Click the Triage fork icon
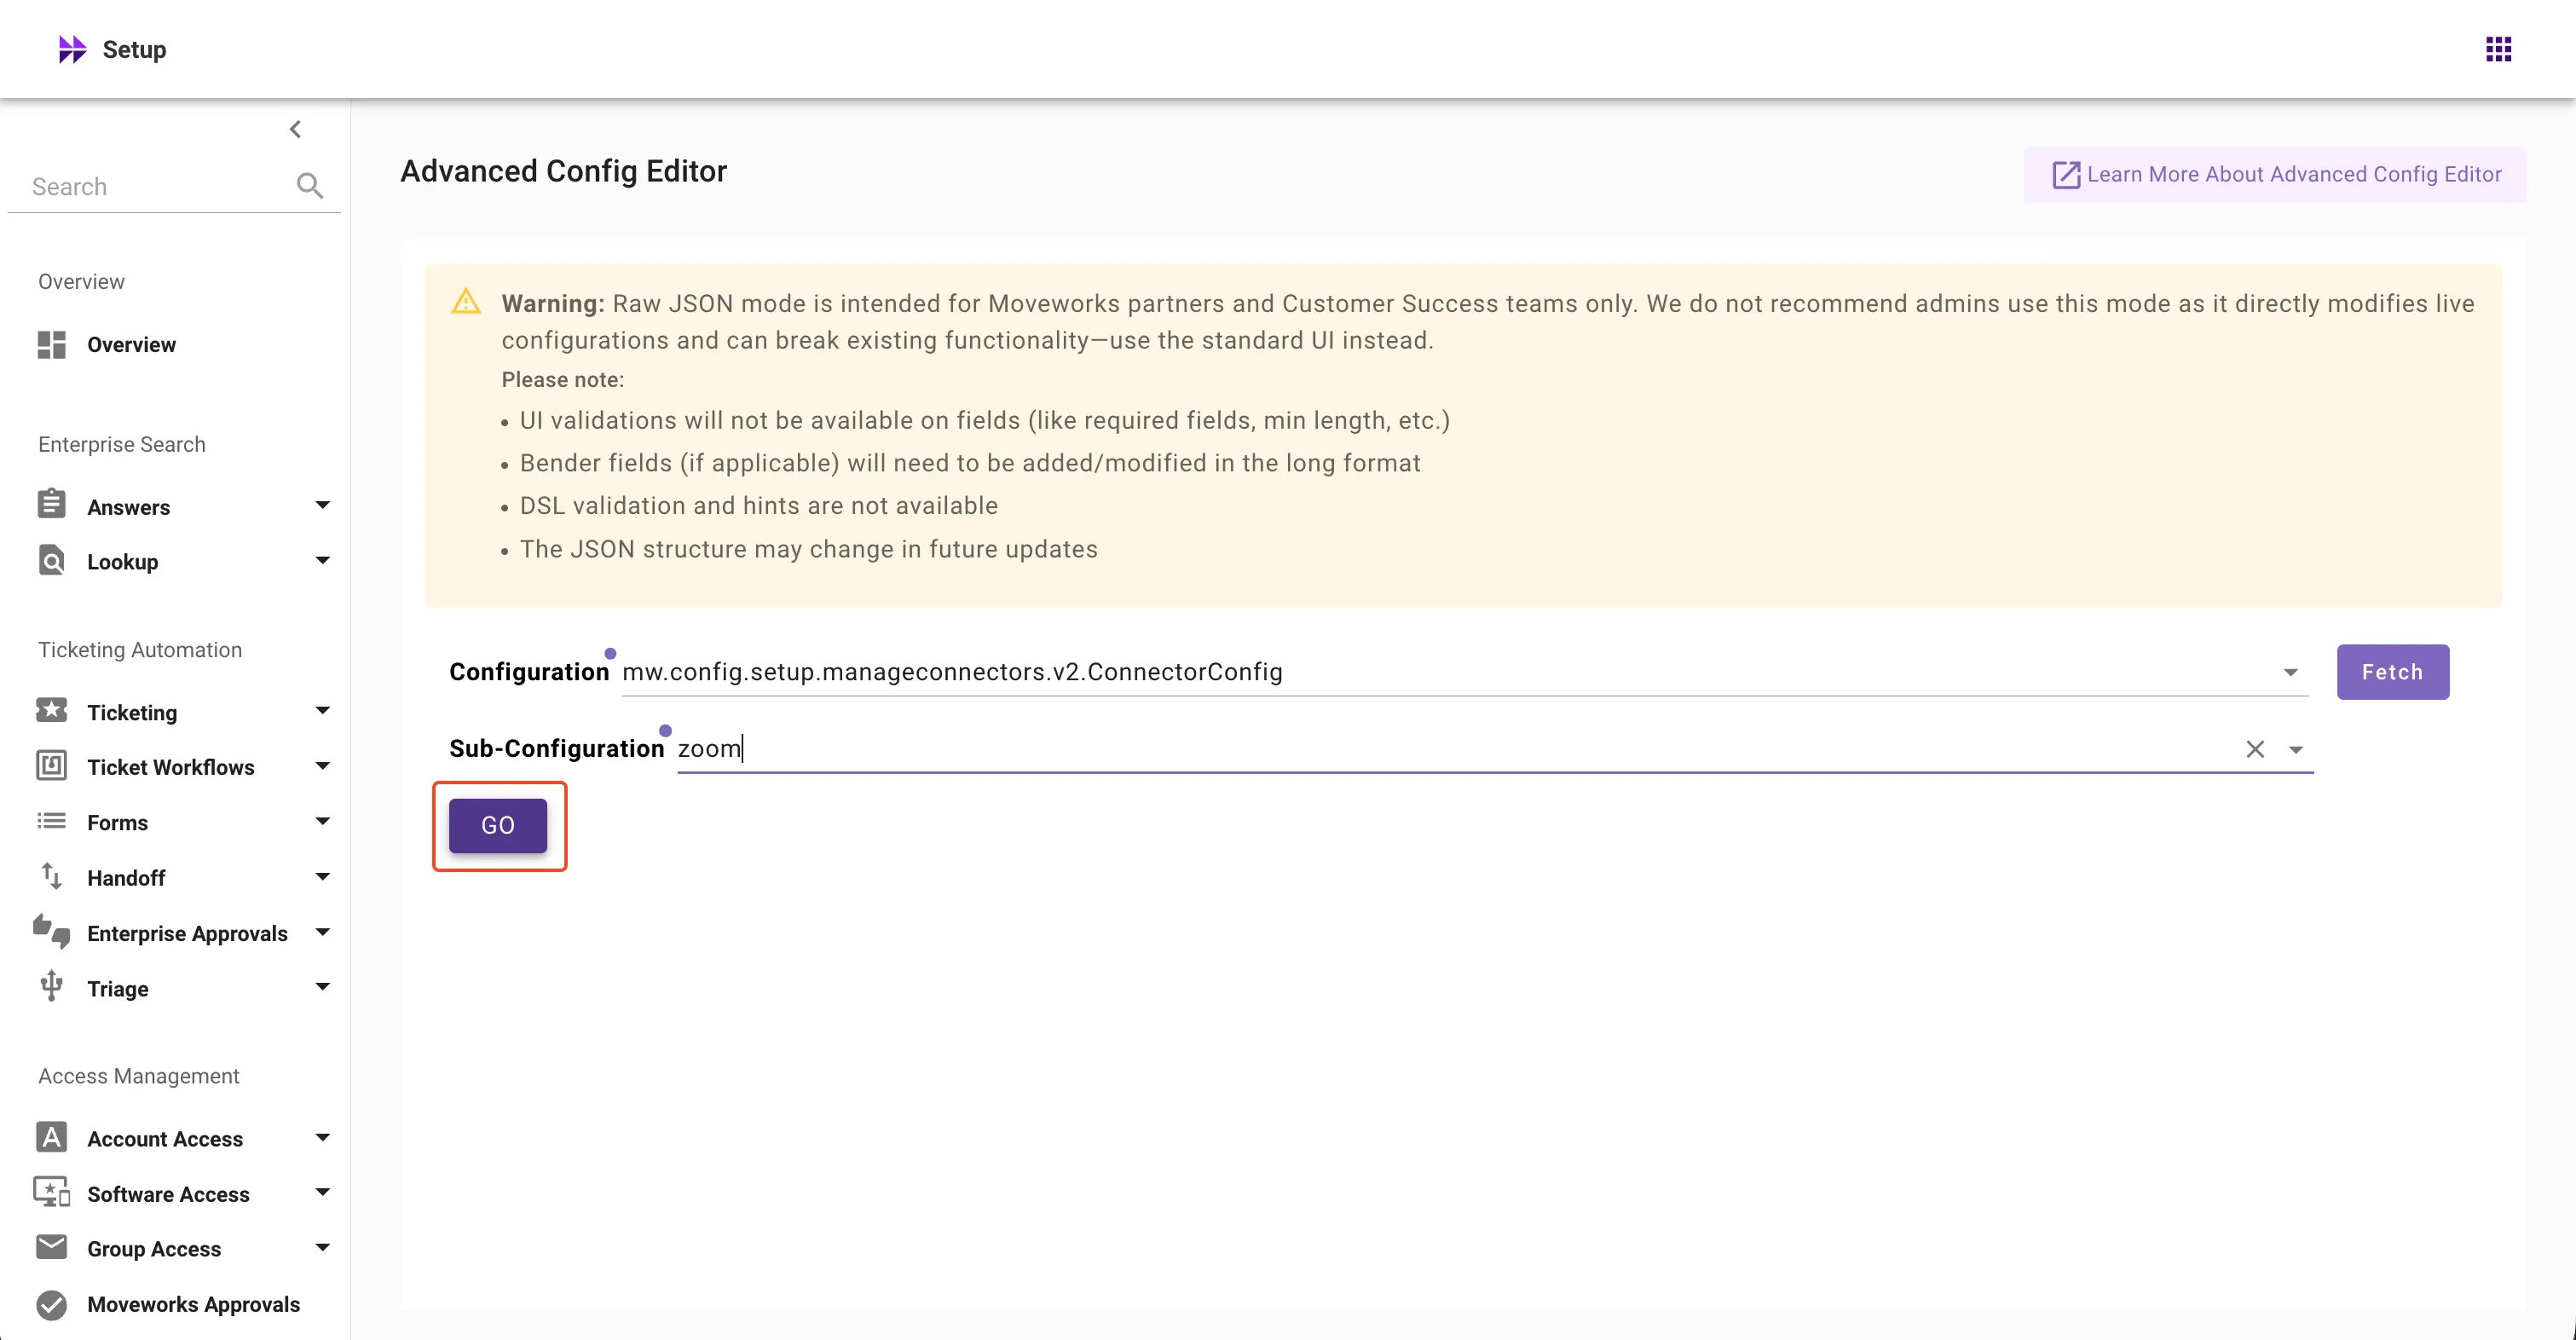The width and height of the screenshot is (2576, 1340). click(52, 987)
